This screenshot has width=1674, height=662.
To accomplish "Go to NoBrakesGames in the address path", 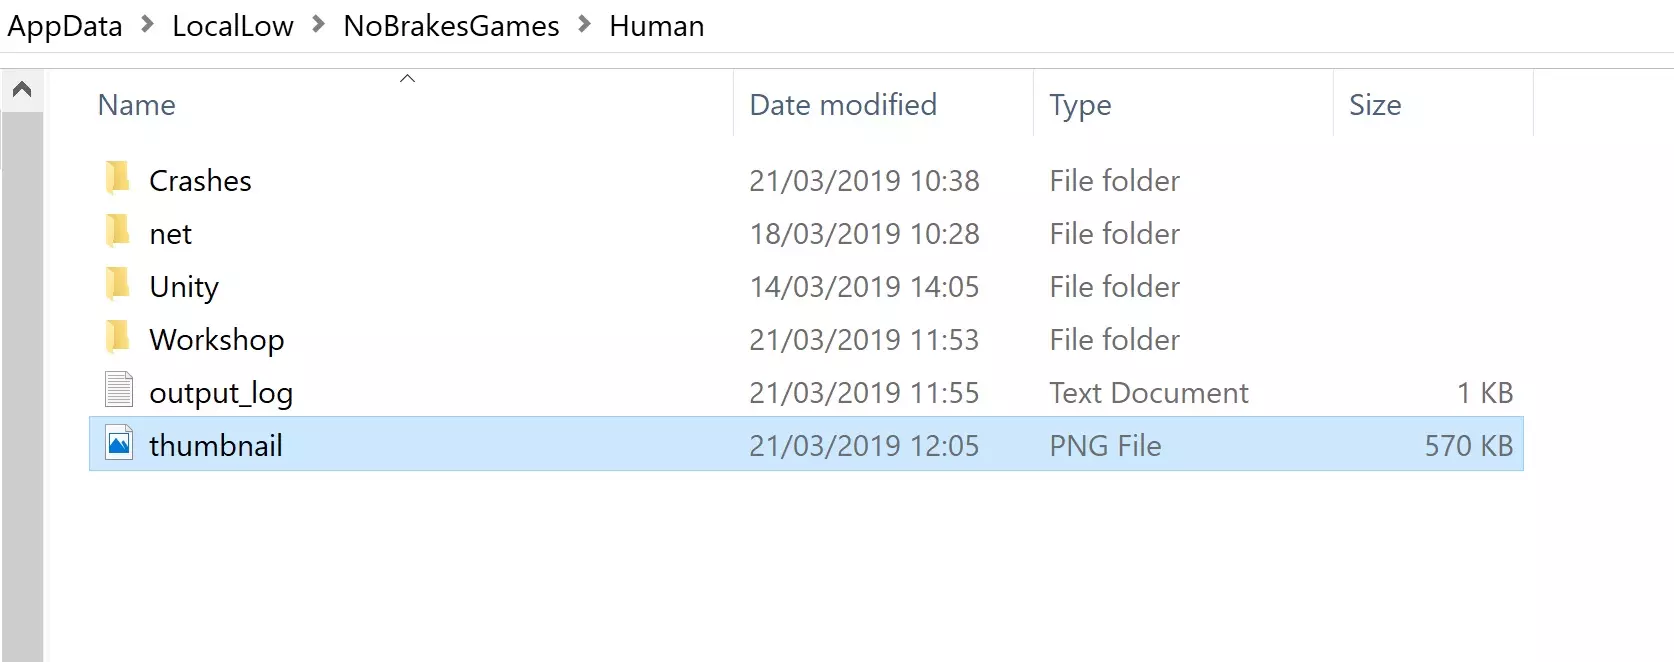I will 451,26.
